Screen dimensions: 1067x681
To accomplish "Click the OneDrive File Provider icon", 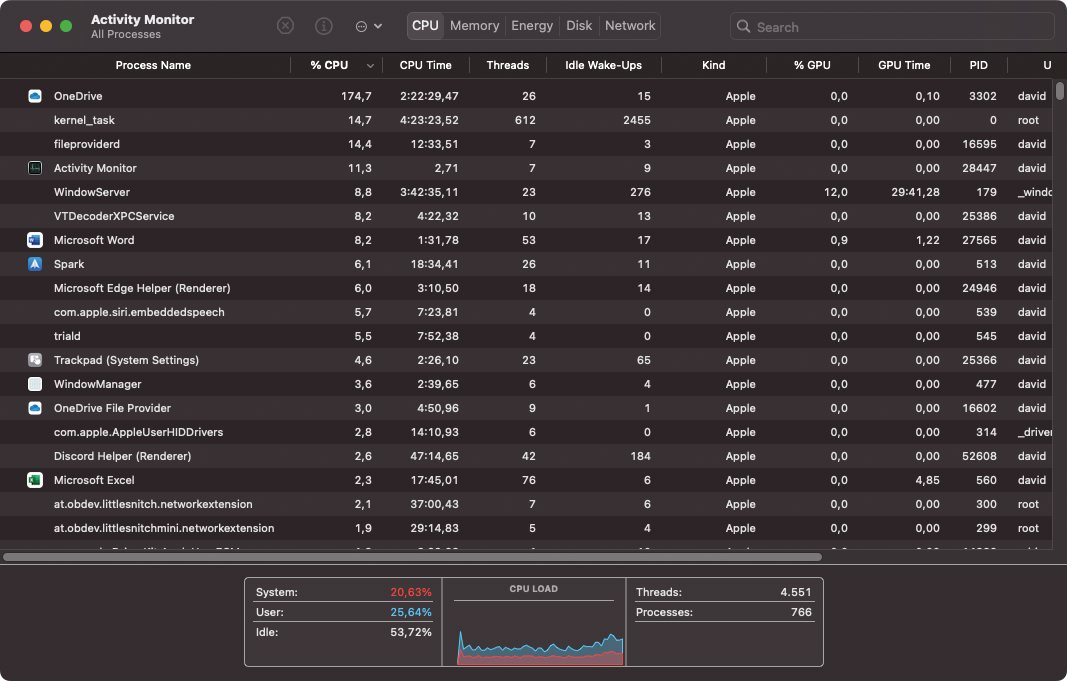I will point(35,408).
